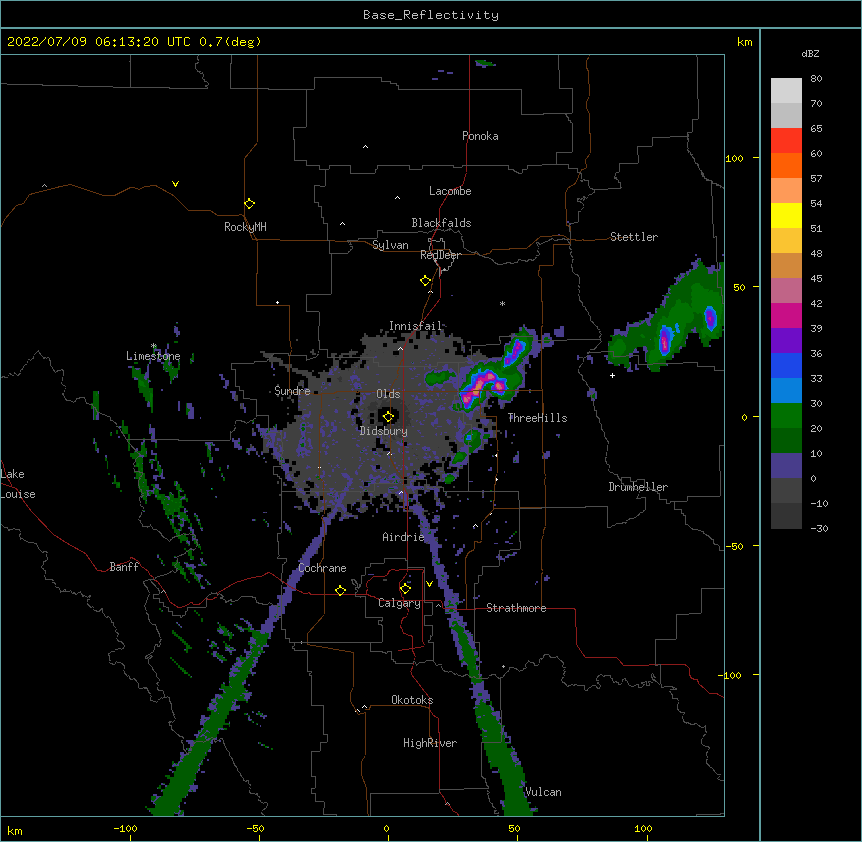Click the -50 tick on the bottom axis

point(255,829)
